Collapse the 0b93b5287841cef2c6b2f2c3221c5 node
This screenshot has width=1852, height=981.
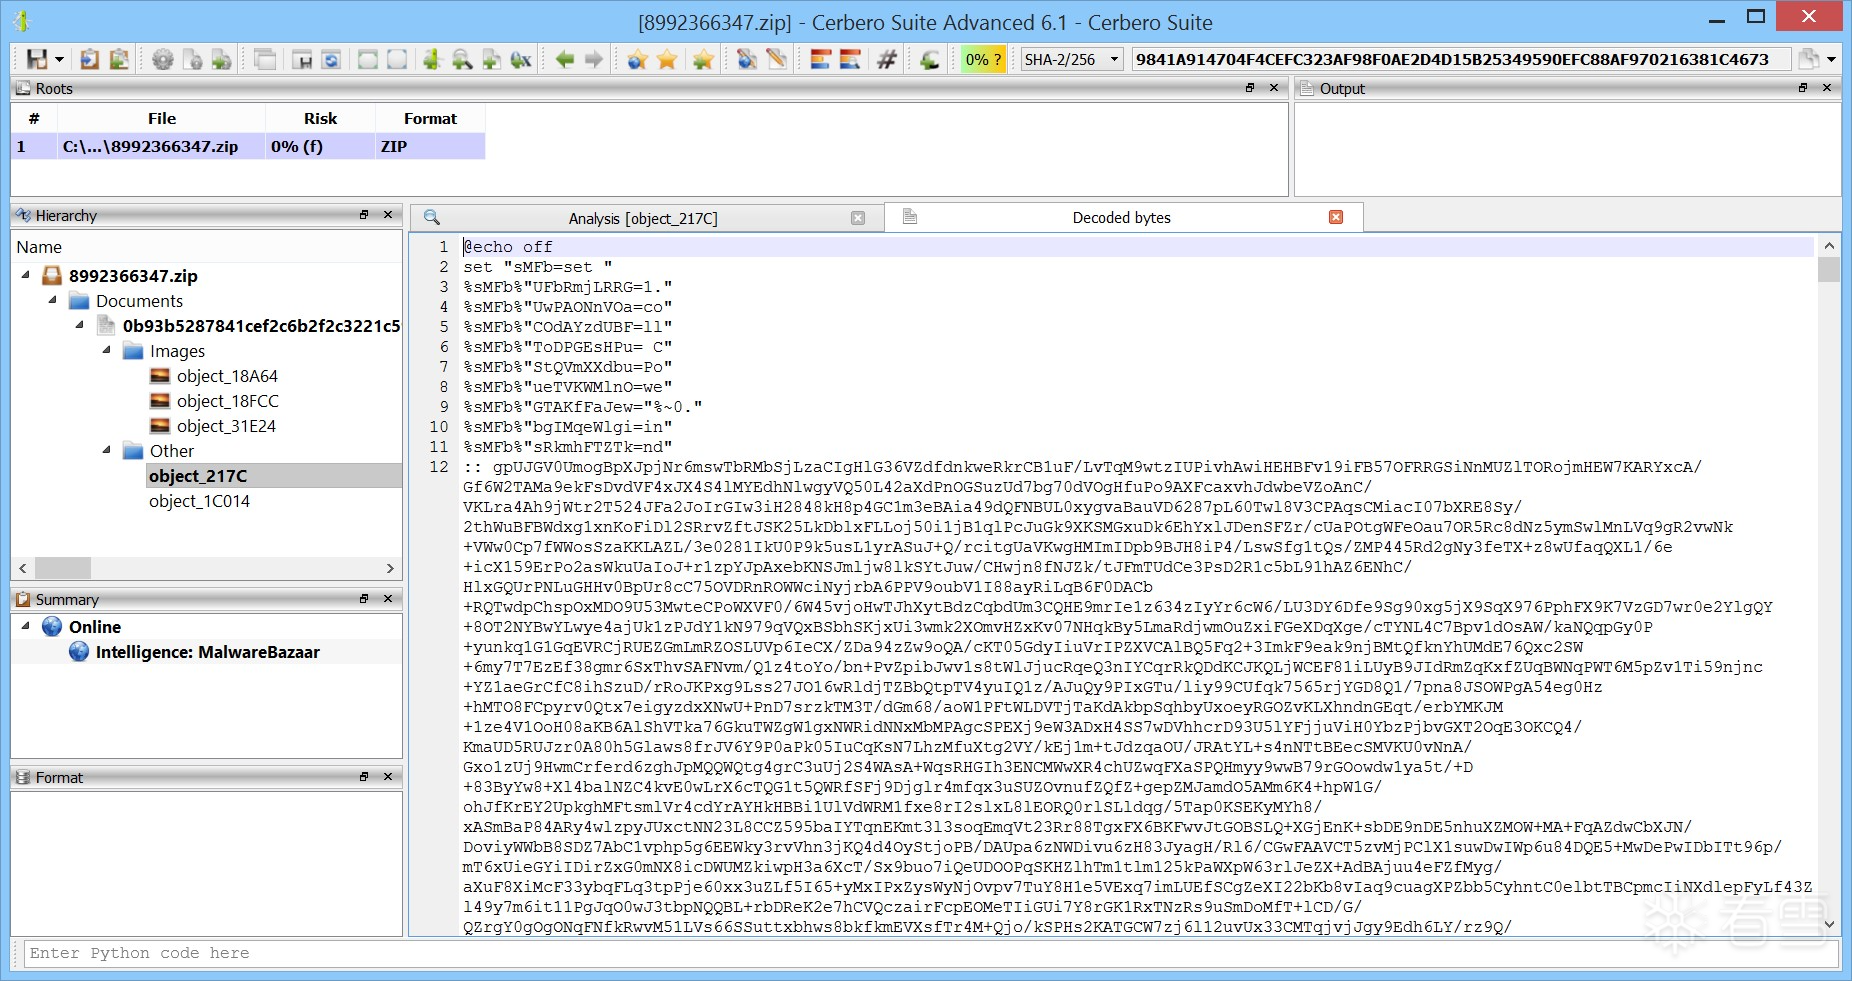pos(80,325)
